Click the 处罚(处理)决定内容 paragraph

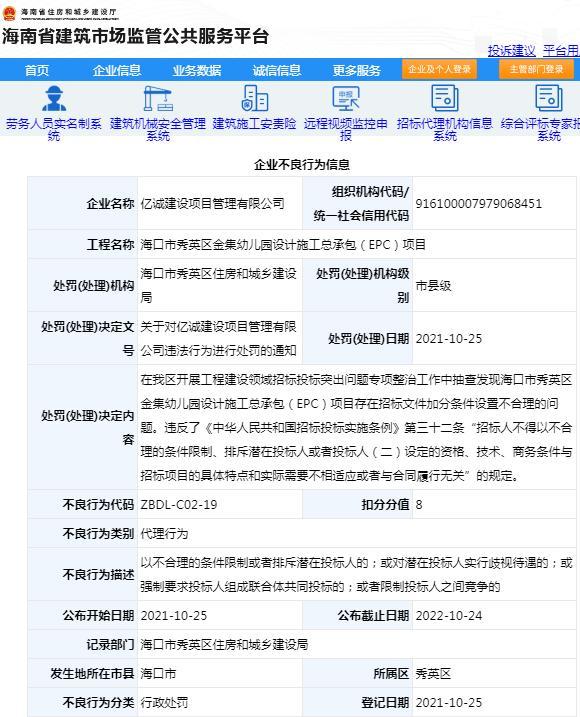pyautogui.click(x=356, y=428)
